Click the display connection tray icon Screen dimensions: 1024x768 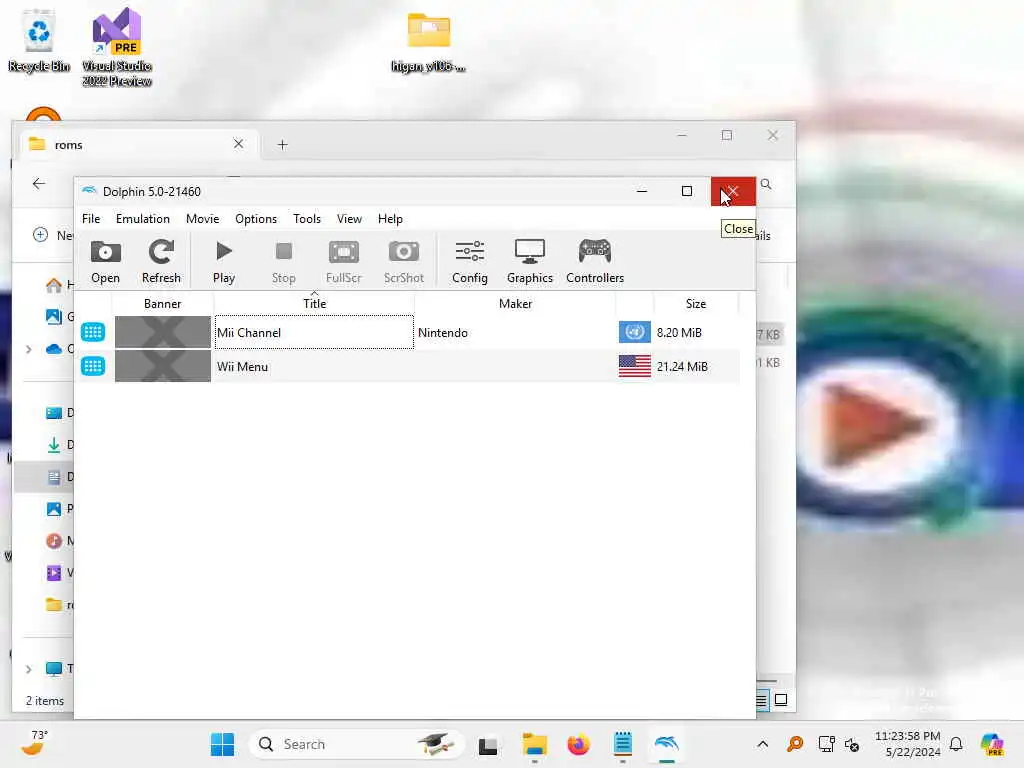tap(826, 744)
